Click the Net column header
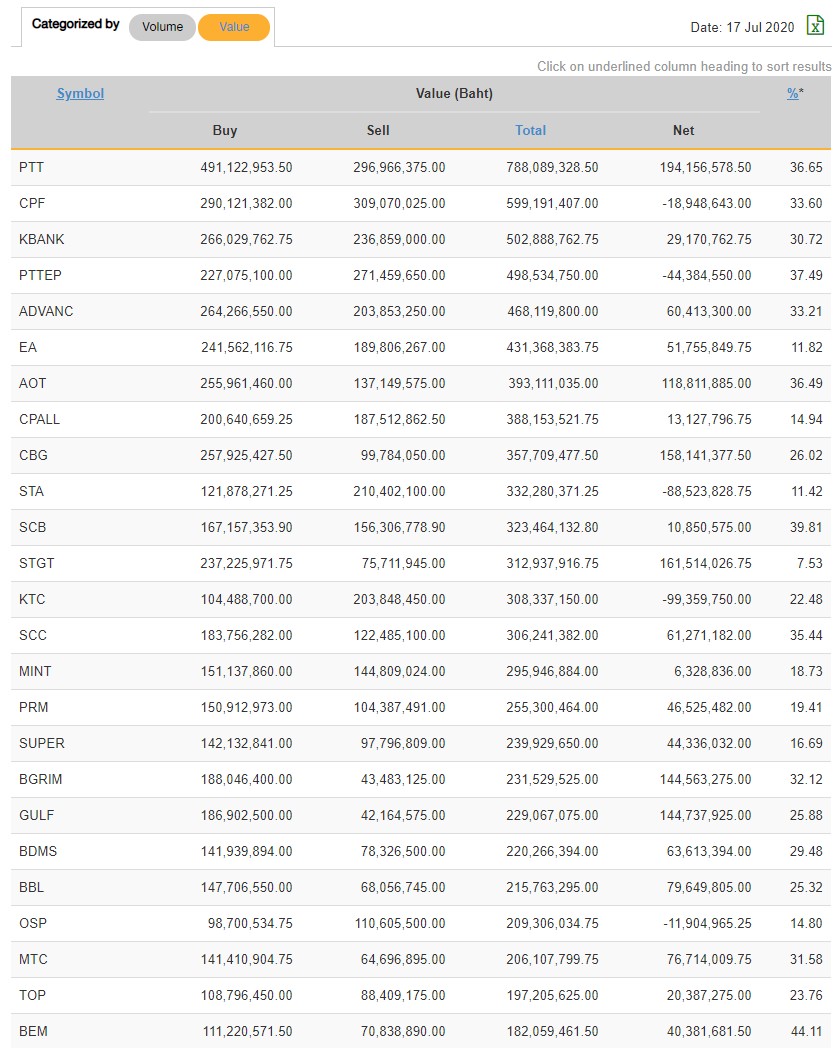This screenshot has width=839, height=1048. (x=684, y=130)
